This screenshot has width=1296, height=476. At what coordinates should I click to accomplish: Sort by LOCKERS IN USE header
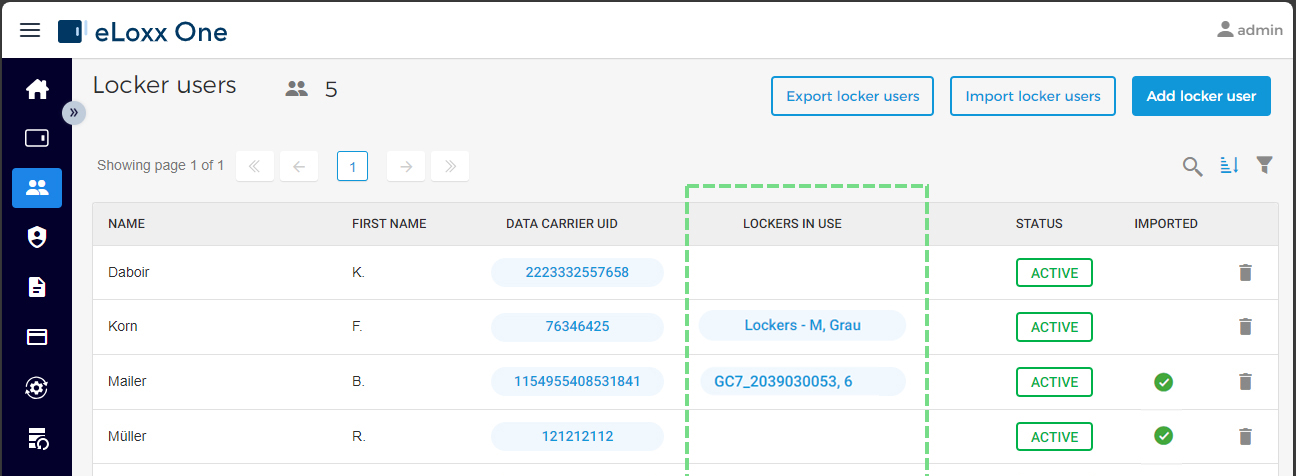pos(792,224)
